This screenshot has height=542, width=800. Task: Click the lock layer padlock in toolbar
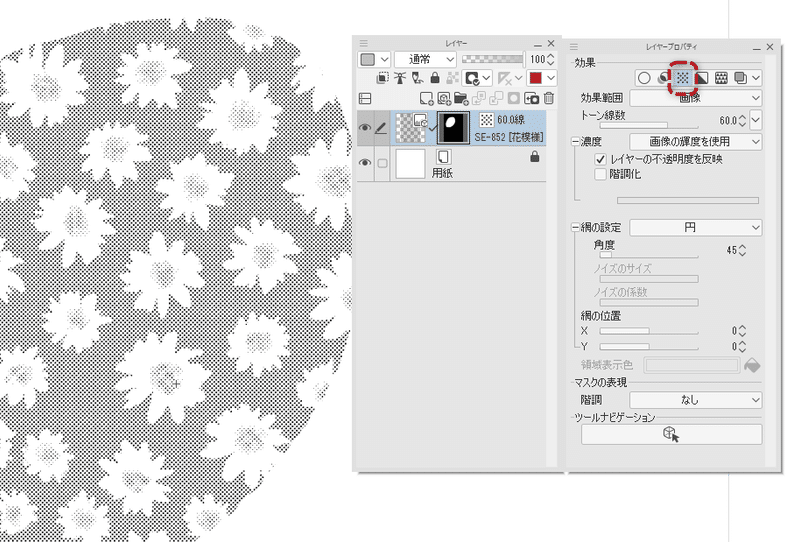[x=435, y=78]
